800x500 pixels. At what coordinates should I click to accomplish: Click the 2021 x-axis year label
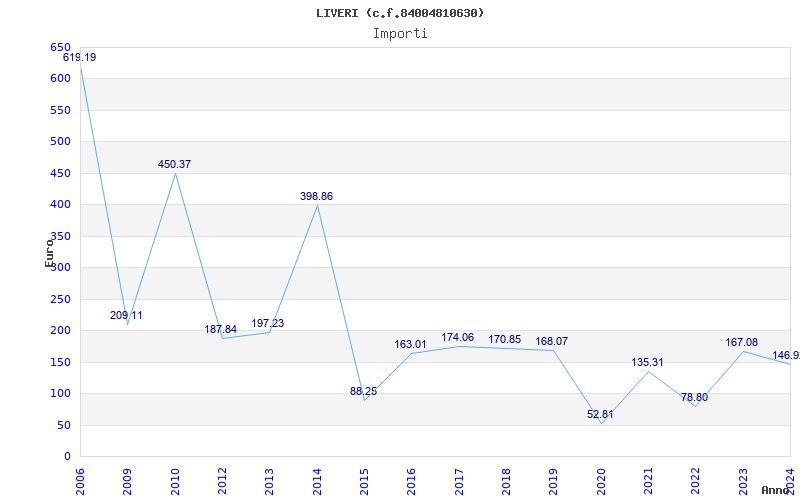648,482
